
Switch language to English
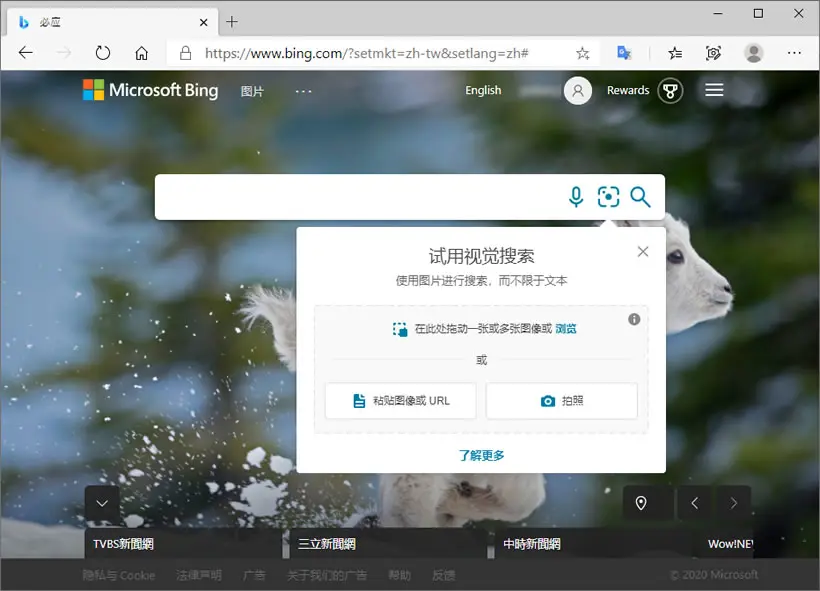pos(483,90)
